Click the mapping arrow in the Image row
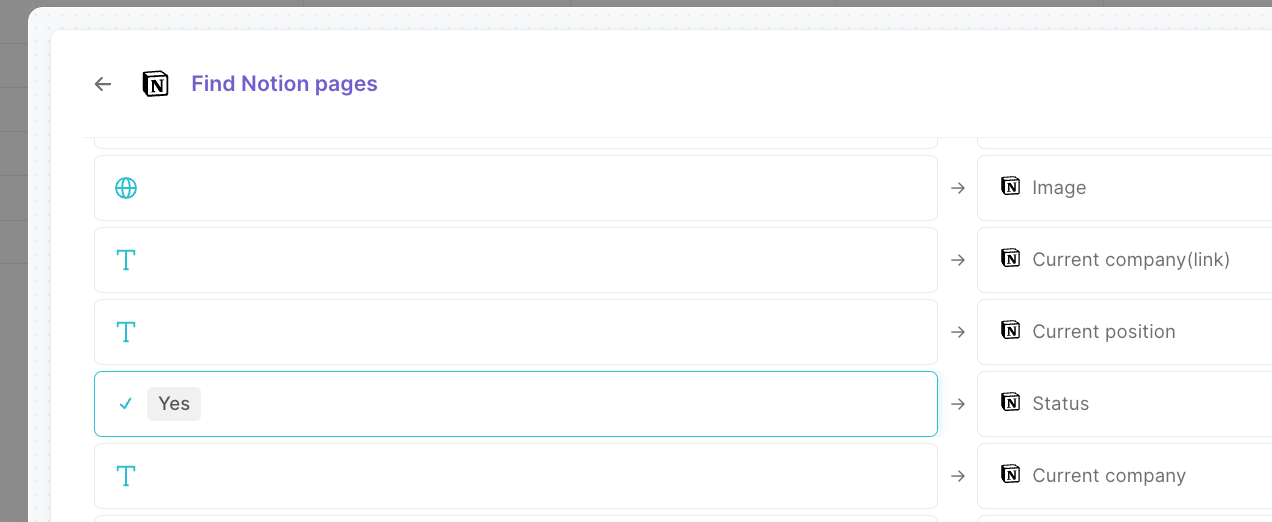This screenshot has width=1272, height=522. tap(958, 188)
